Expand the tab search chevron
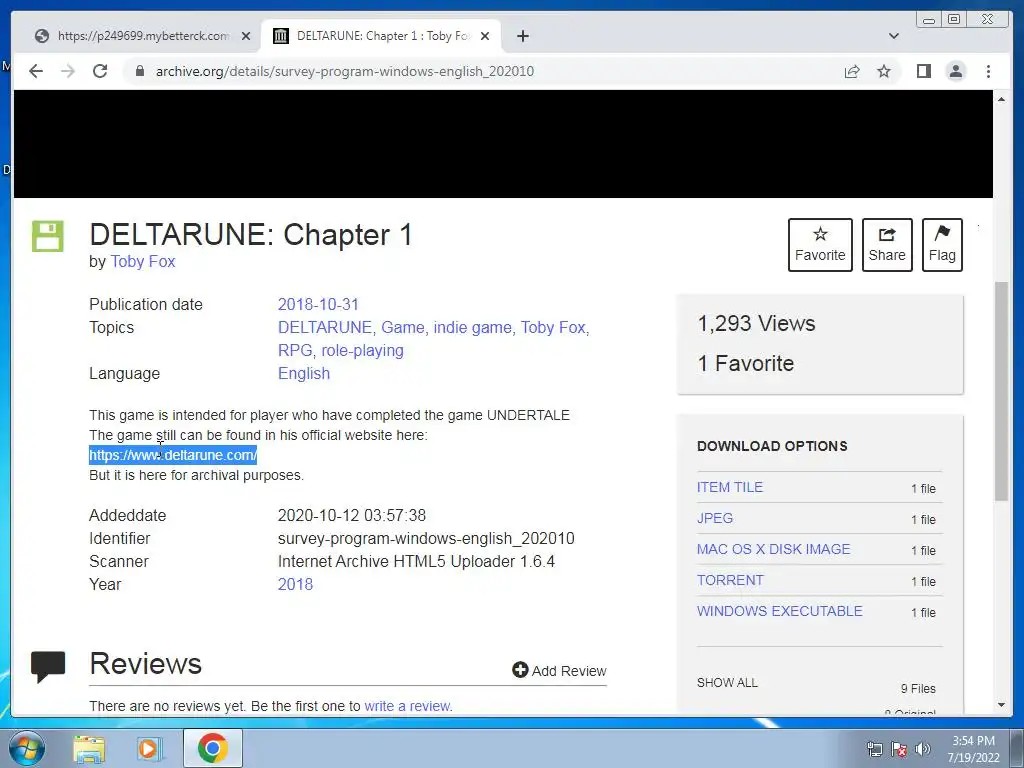This screenshot has width=1024, height=768. click(893, 36)
